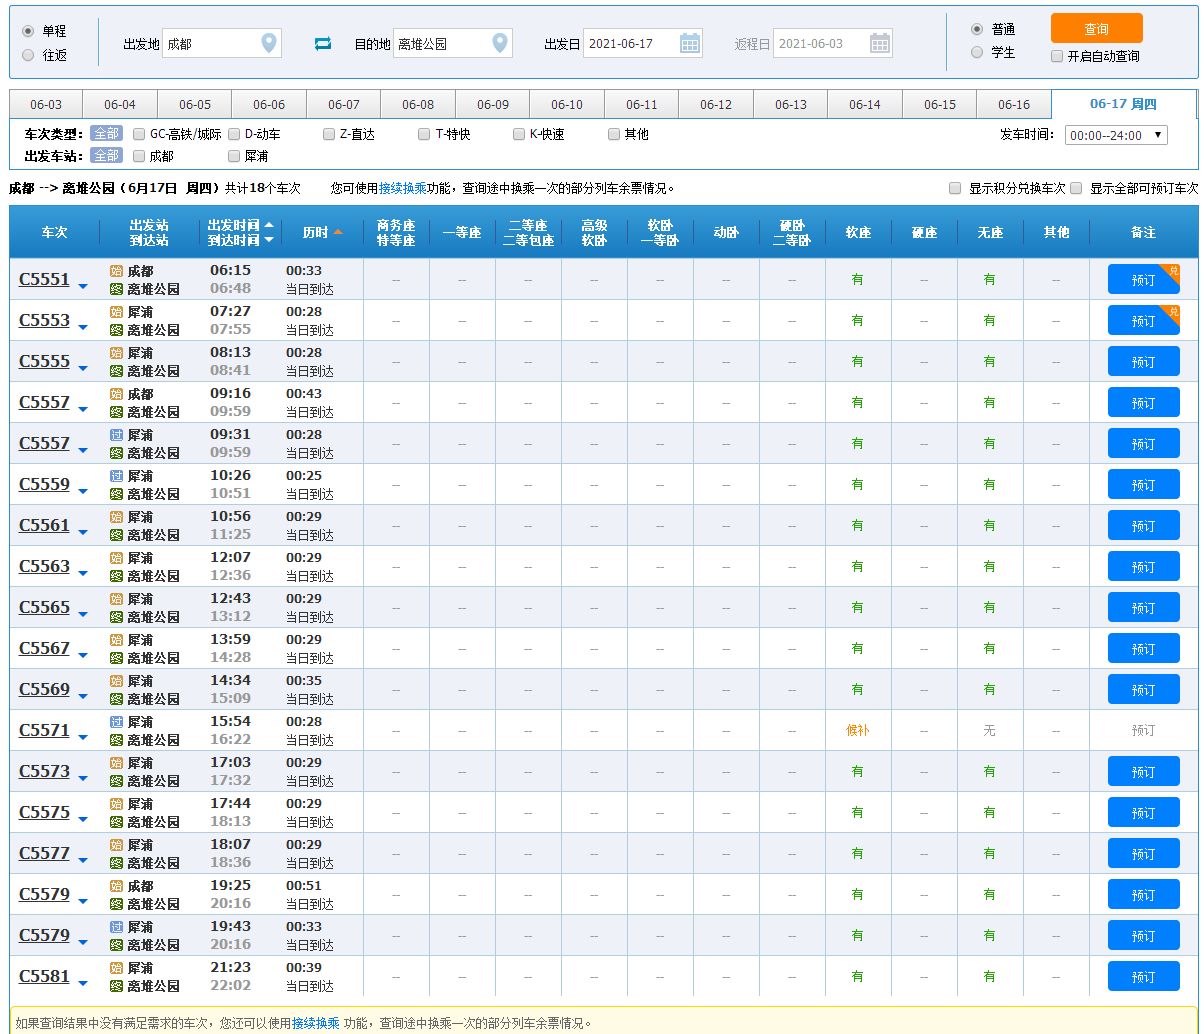Click location pin icon in 目的地 field
The image size is (1204, 1034).
click(500, 43)
